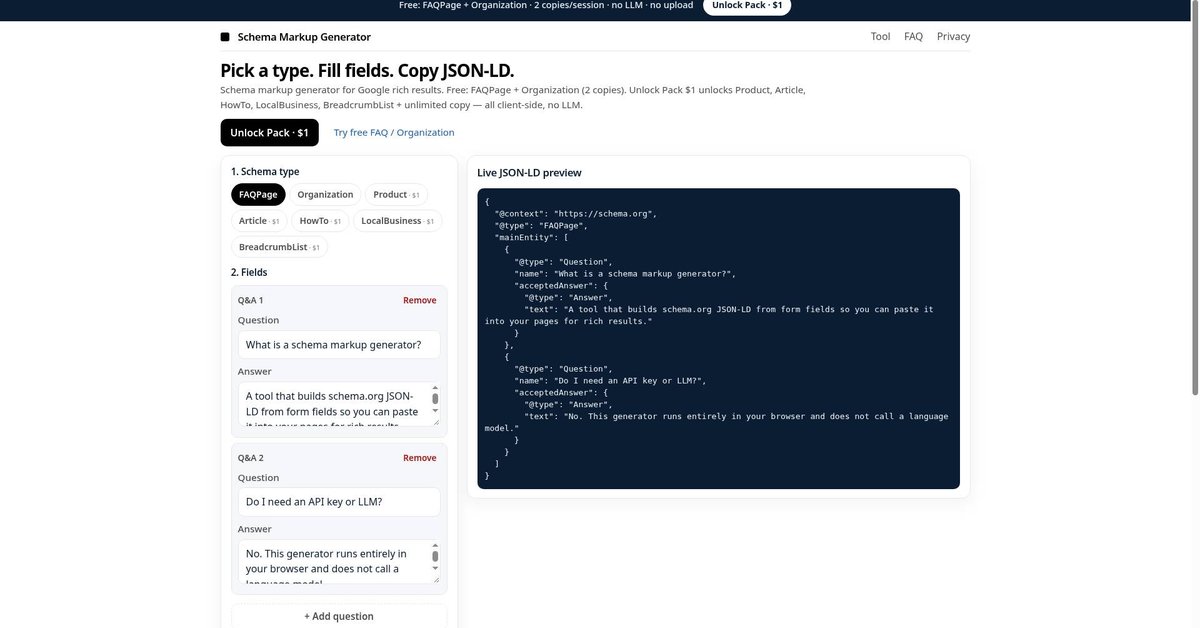Open the FAQ nav link
This screenshot has height=628, width=1200.
[913, 36]
